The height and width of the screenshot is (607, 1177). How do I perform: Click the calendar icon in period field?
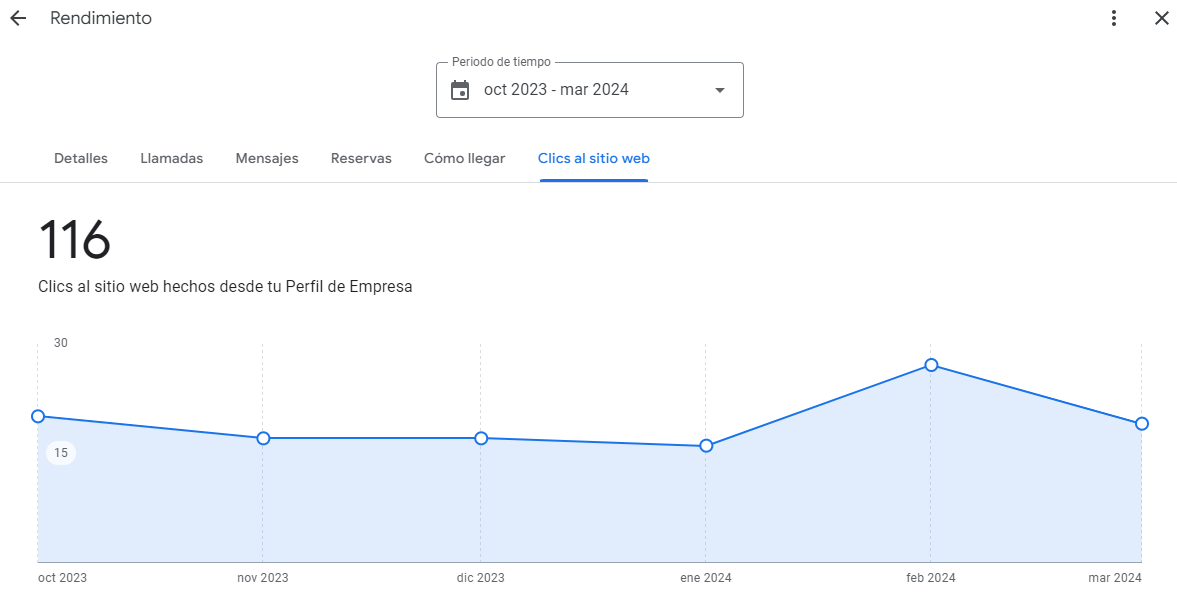point(459,90)
